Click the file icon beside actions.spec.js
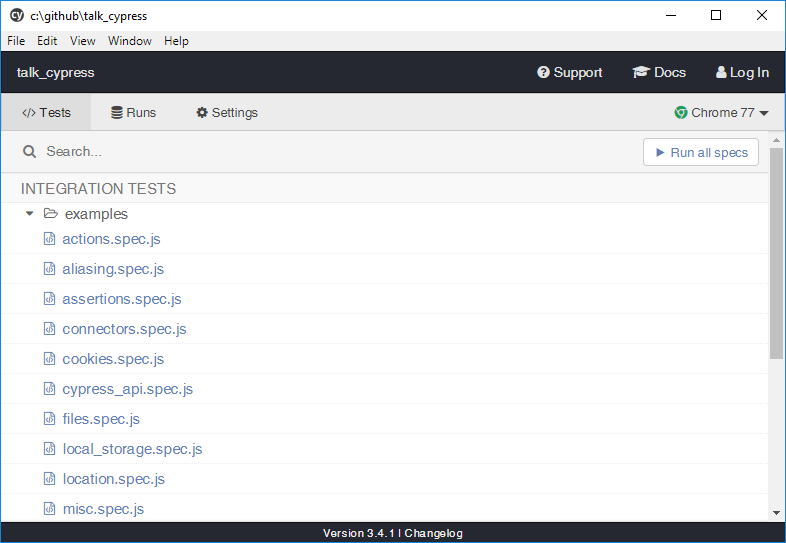This screenshot has width=786, height=543. [x=49, y=239]
